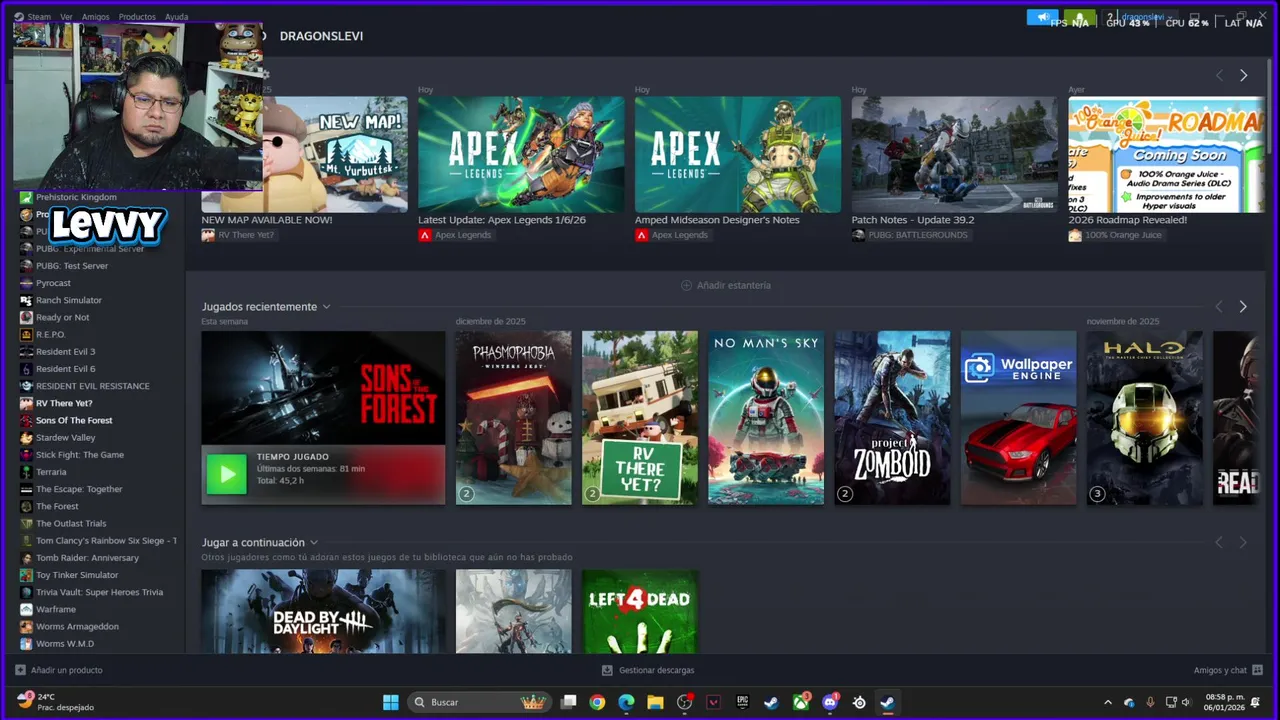Open Phasmophobia recent game cover
The width and height of the screenshot is (1280, 720).
[x=514, y=418]
